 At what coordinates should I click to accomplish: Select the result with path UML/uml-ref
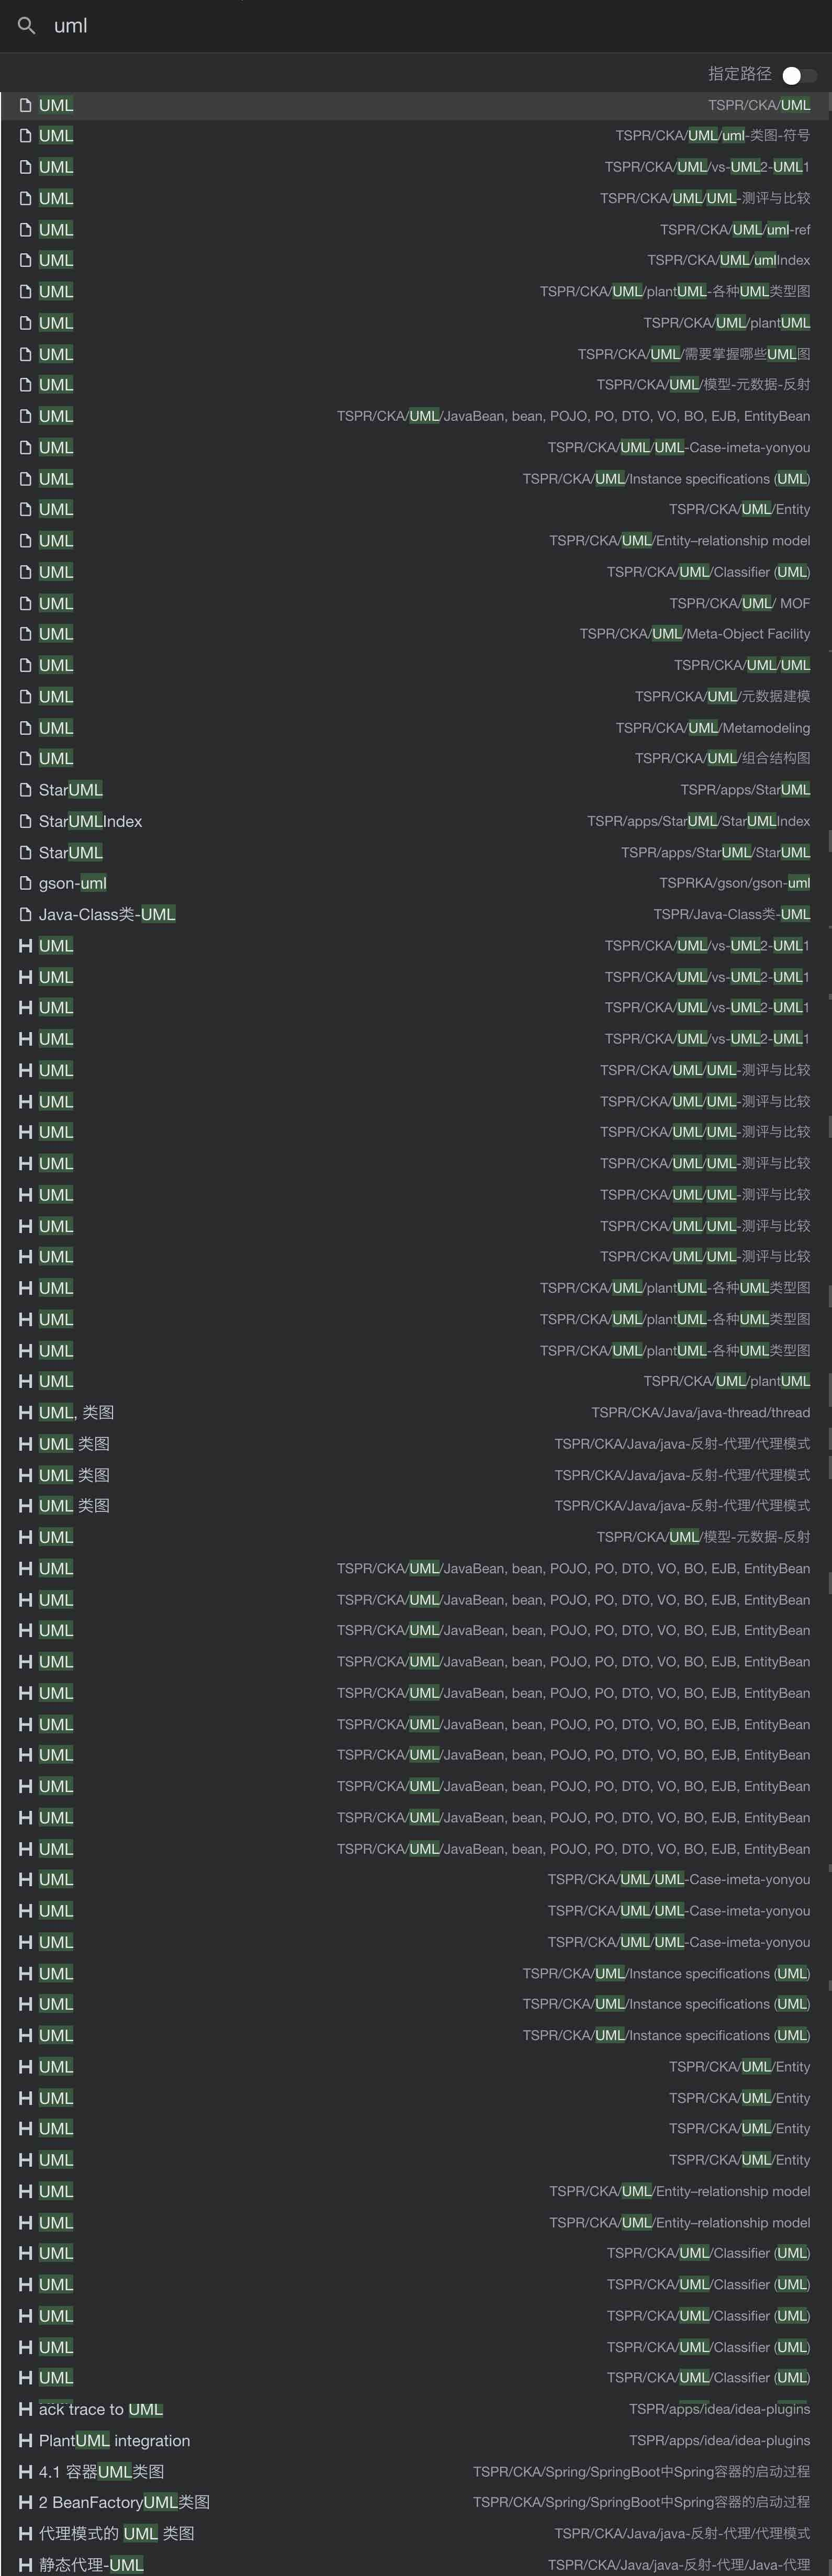point(415,230)
